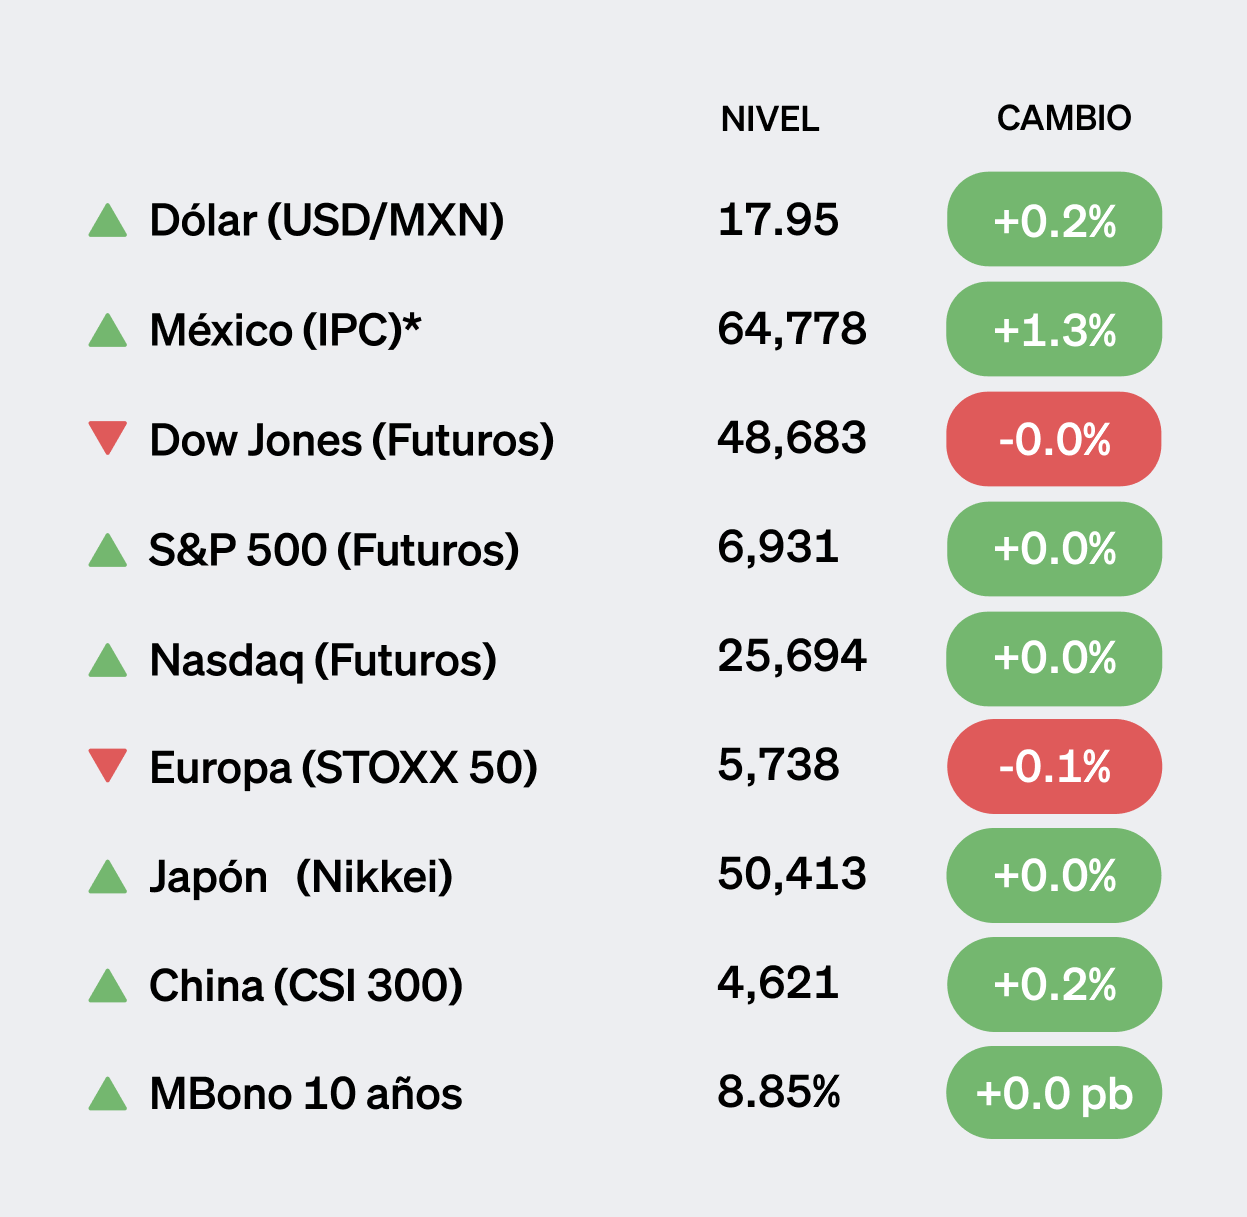Click the 8.85% MBono yield value
This screenshot has width=1247, height=1217.
779,1092
